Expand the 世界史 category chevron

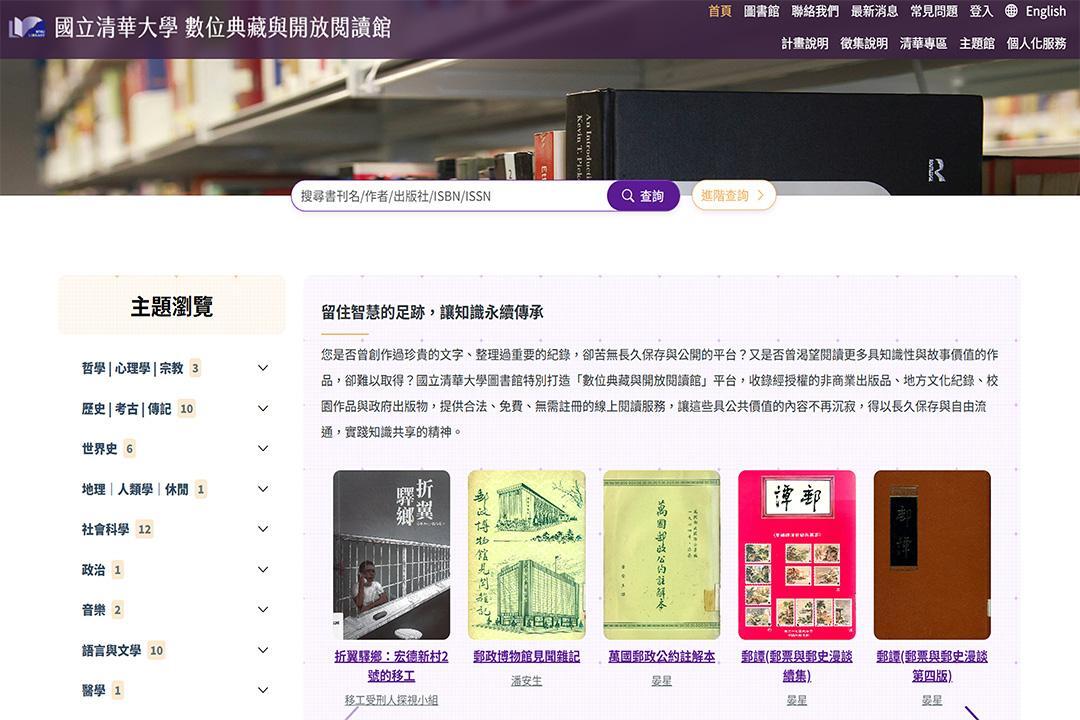263,449
